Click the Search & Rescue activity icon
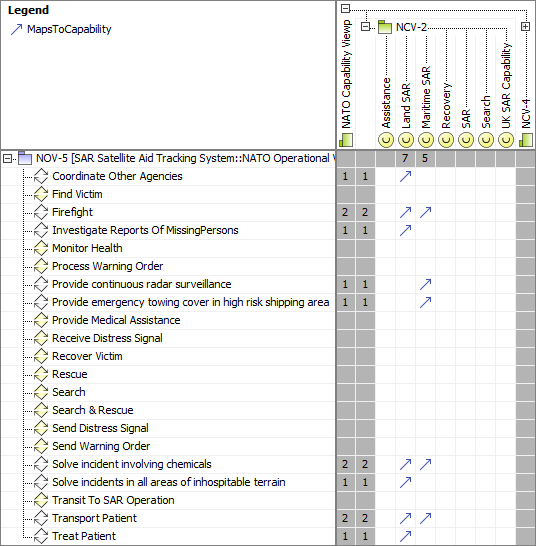 [41, 410]
